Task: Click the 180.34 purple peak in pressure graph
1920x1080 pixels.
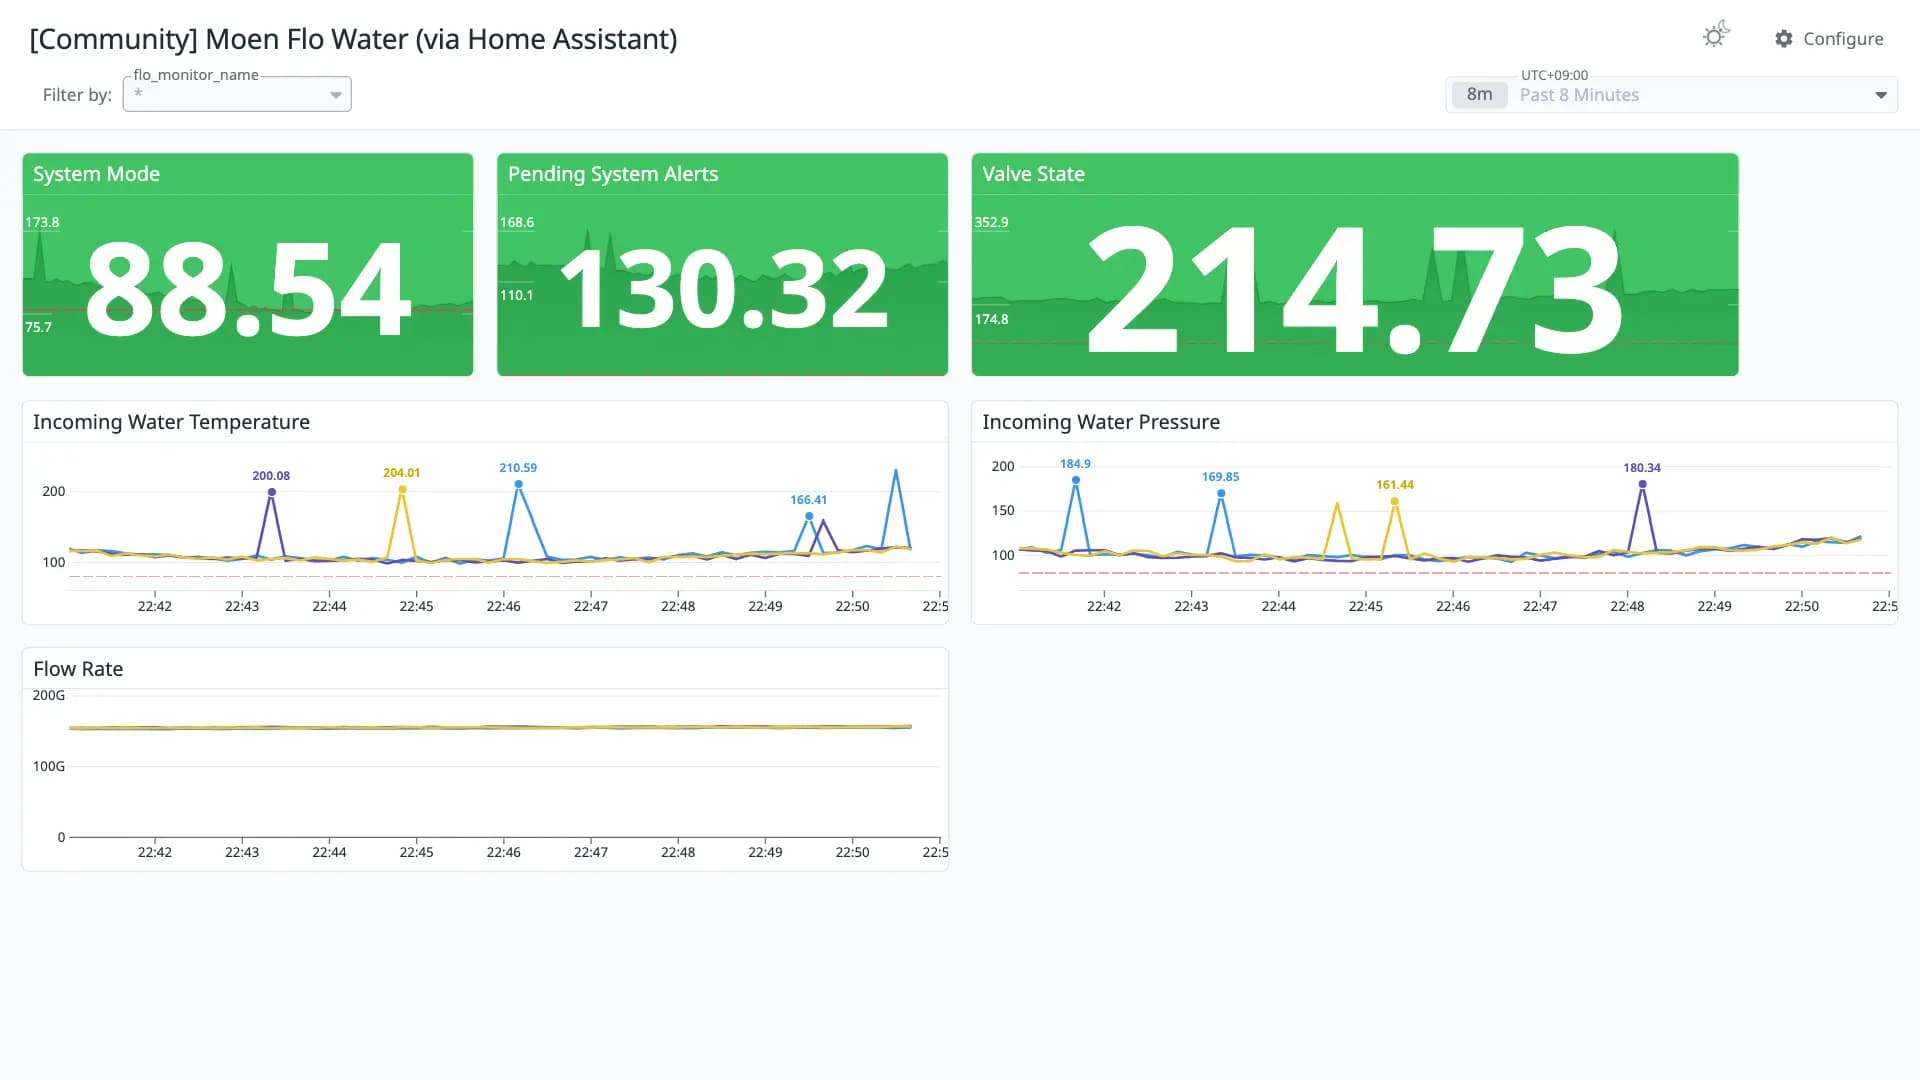Action: tap(1642, 484)
